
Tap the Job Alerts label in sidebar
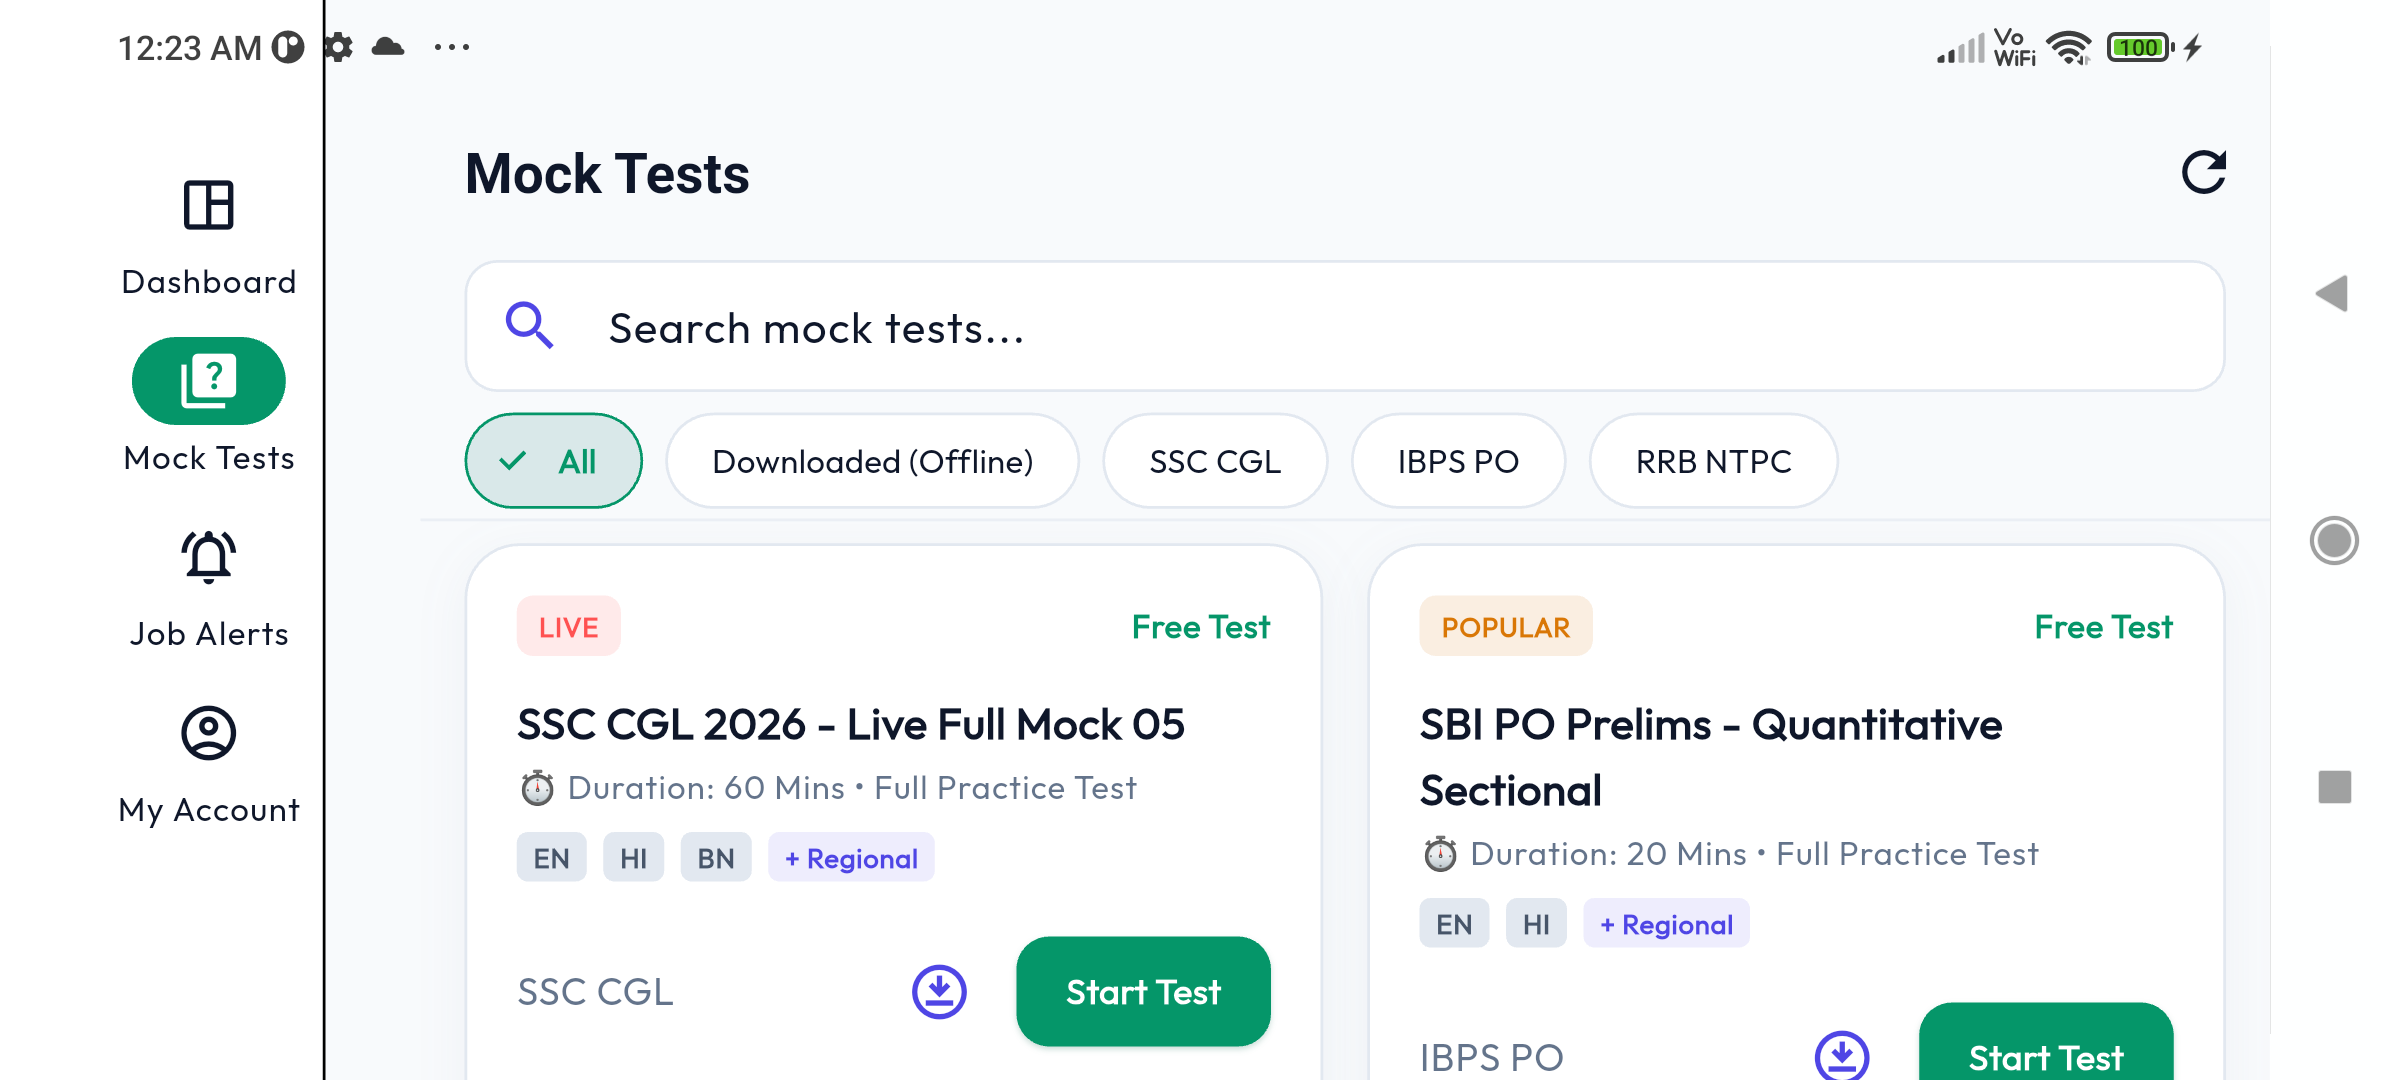[x=208, y=634]
